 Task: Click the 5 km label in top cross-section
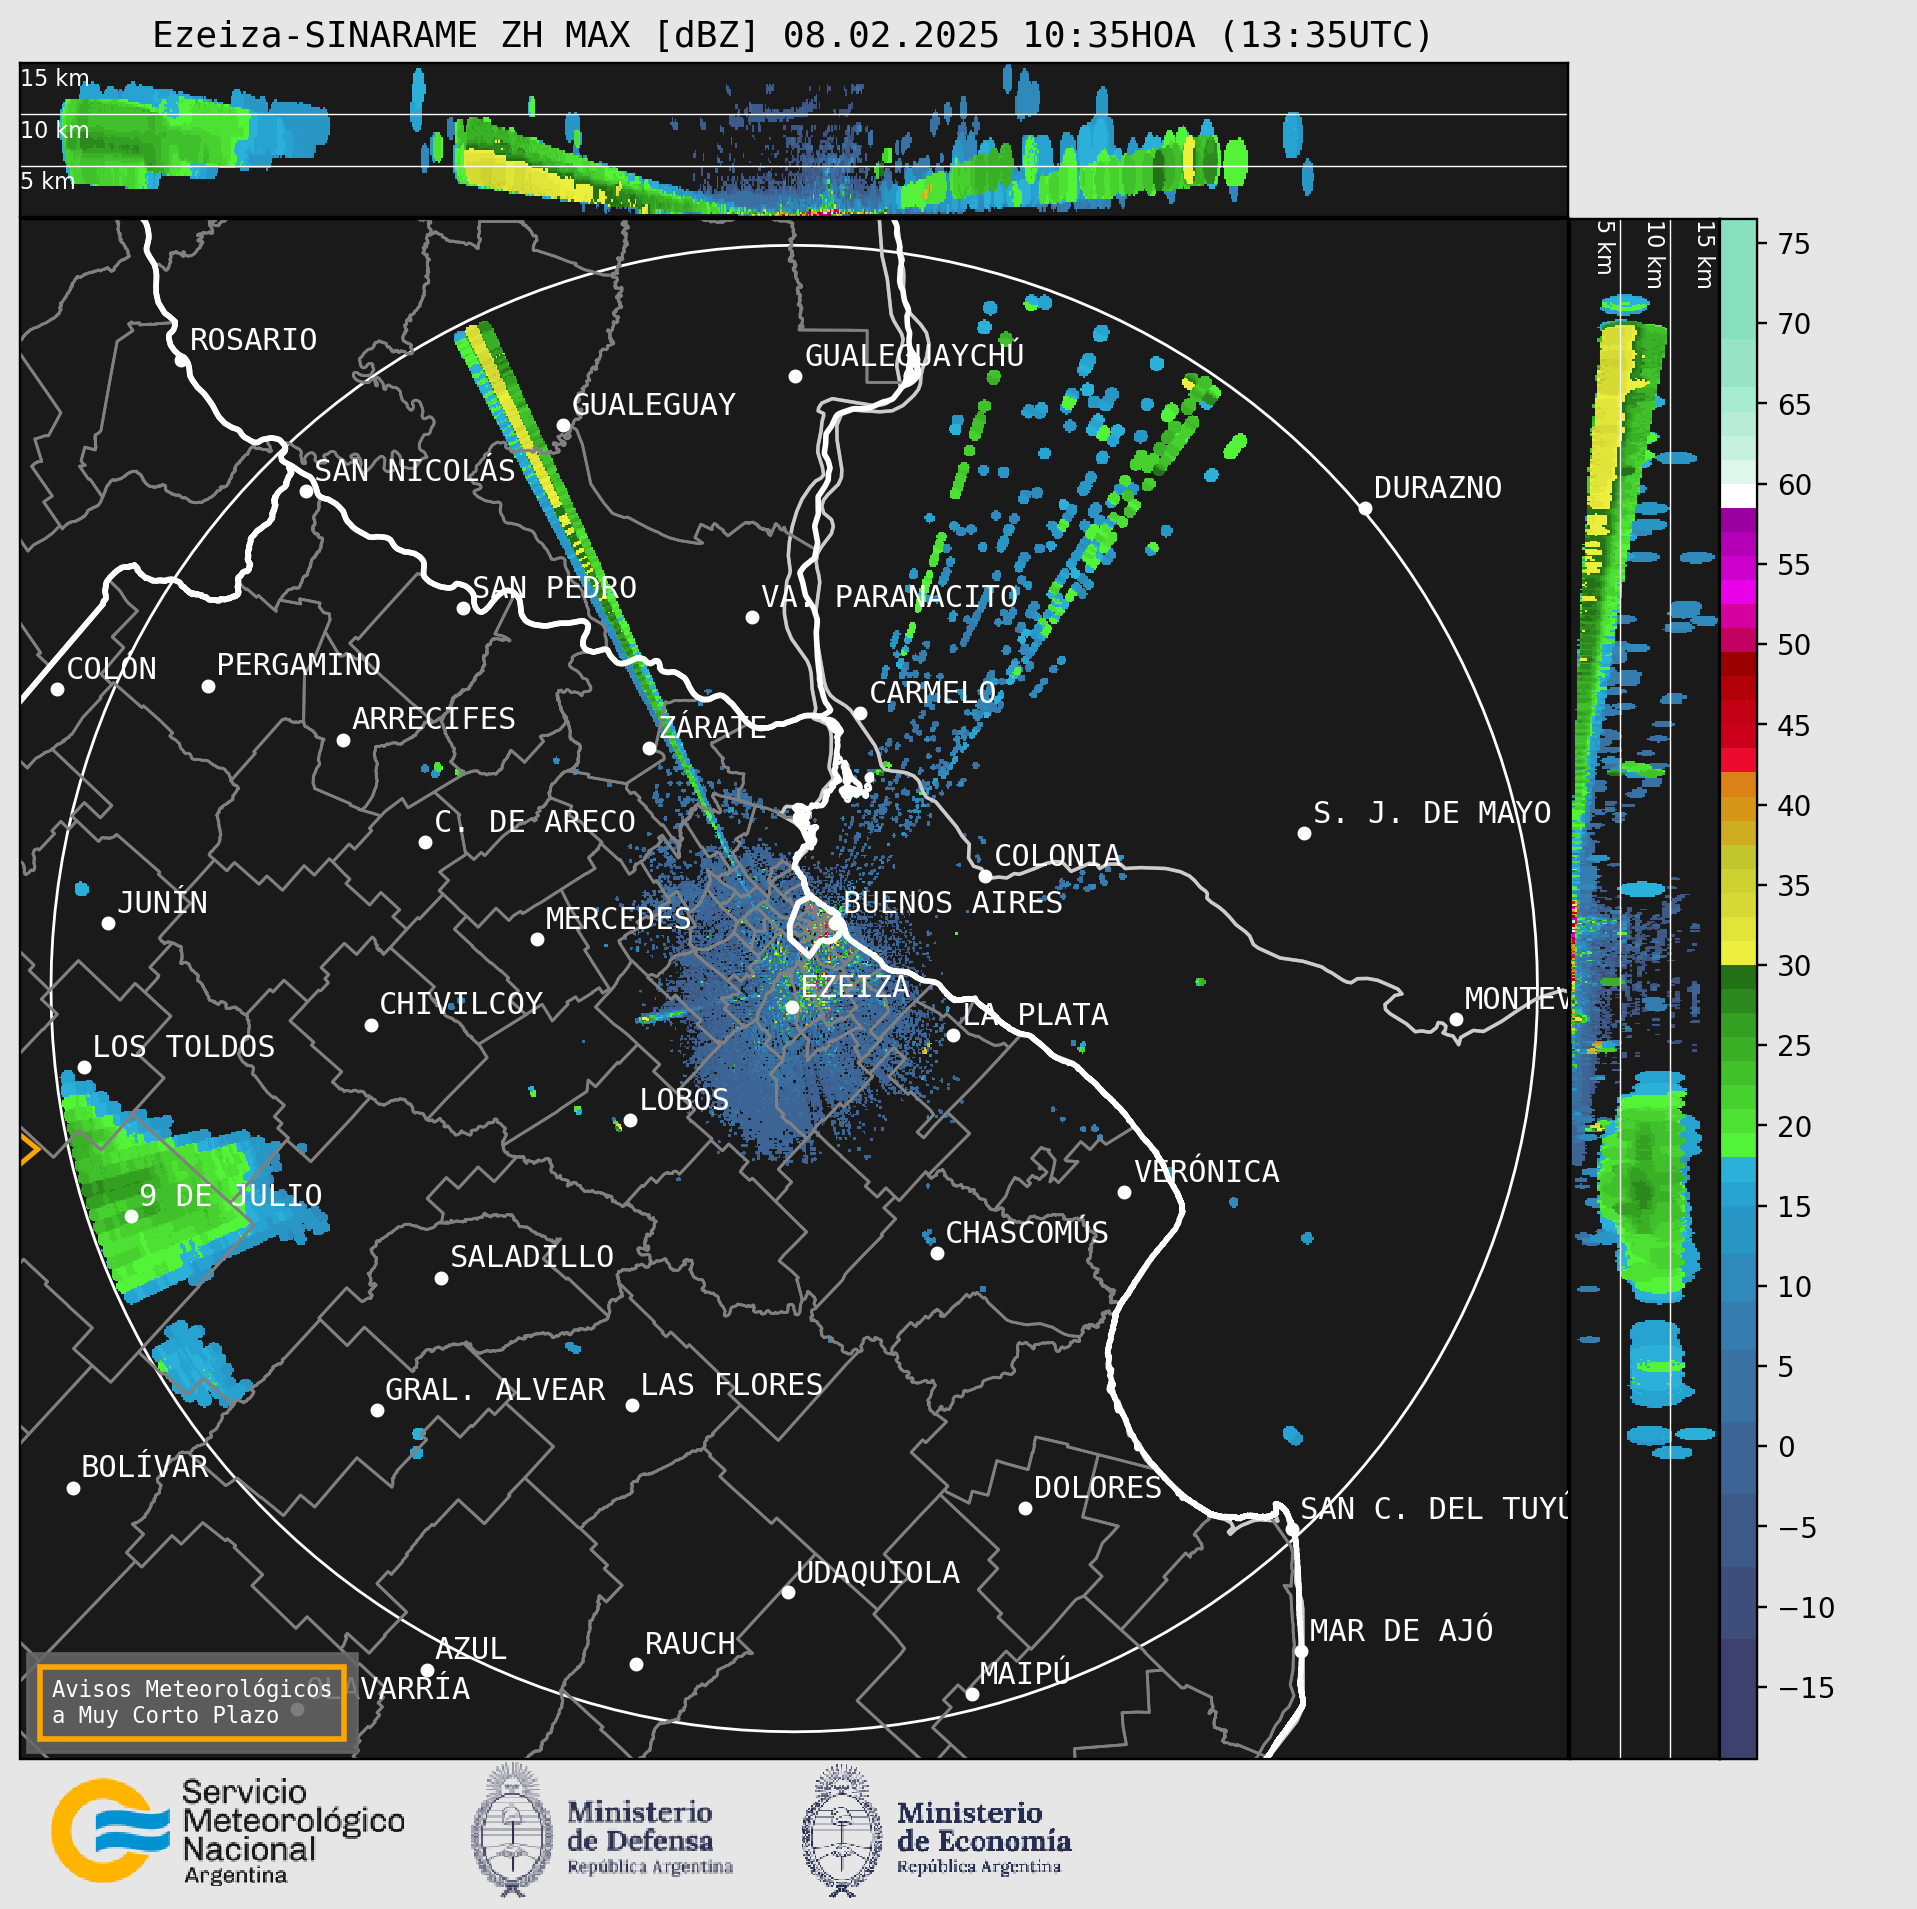point(48,181)
